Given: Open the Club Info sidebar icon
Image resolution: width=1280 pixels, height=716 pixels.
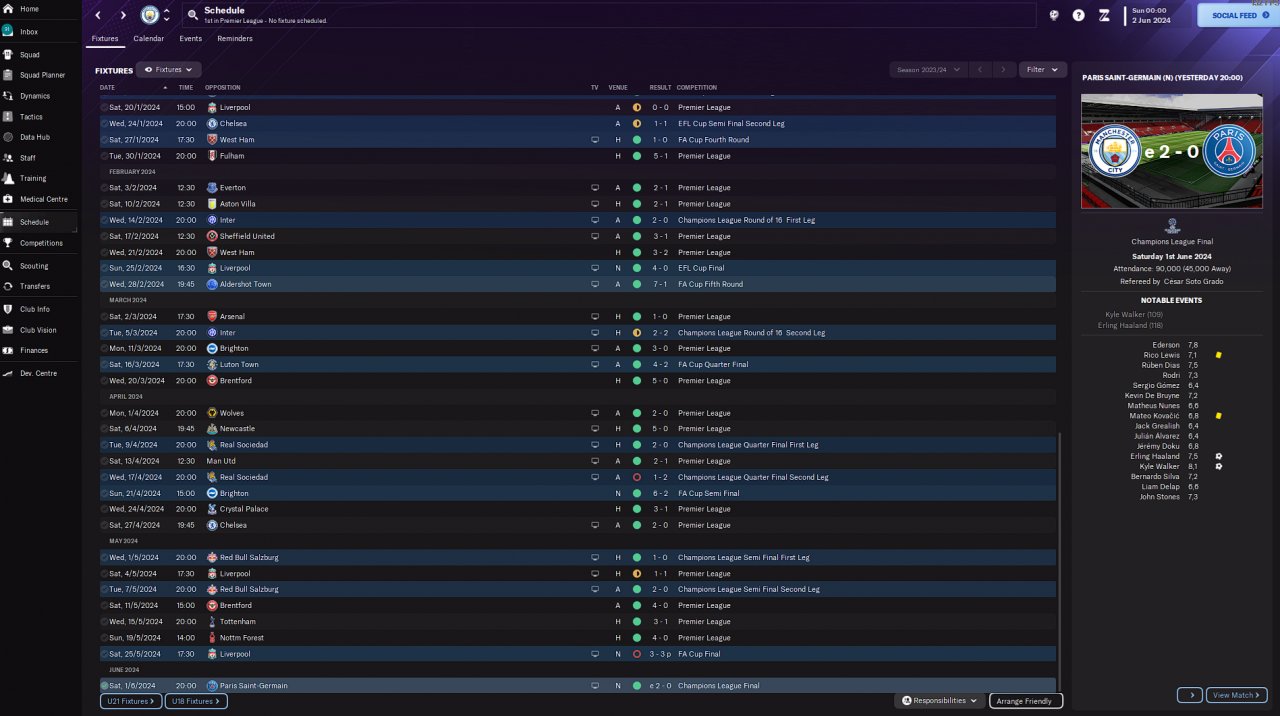Looking at the screenshot, I should pyautogui.click(x=9, y=309).
